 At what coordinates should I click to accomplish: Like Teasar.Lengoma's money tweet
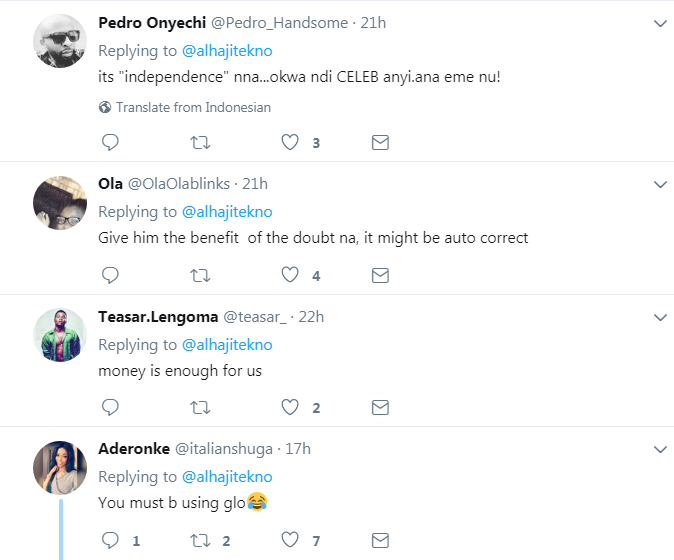point(290,407)
